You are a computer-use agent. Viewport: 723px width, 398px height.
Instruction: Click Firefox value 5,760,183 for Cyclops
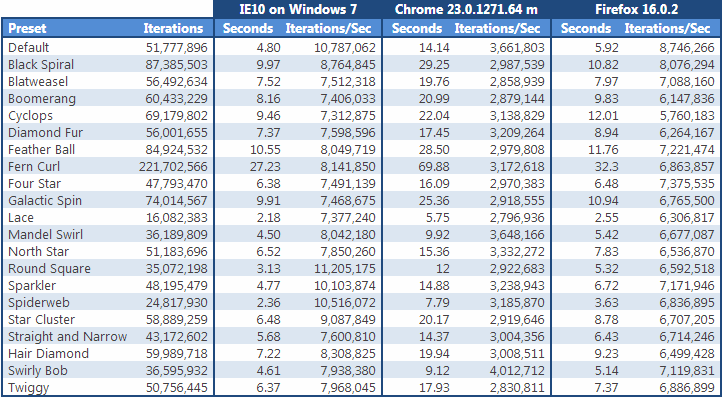[687, 116]
